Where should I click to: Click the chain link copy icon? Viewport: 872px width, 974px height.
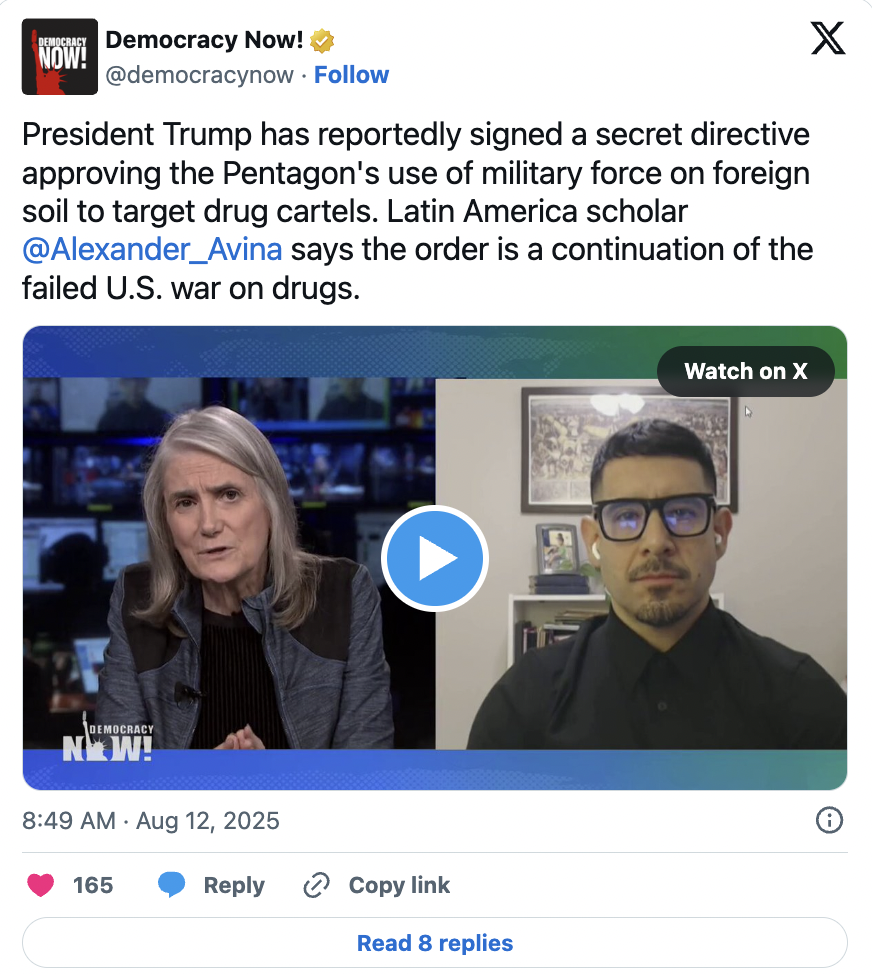(x=316, y=885)
